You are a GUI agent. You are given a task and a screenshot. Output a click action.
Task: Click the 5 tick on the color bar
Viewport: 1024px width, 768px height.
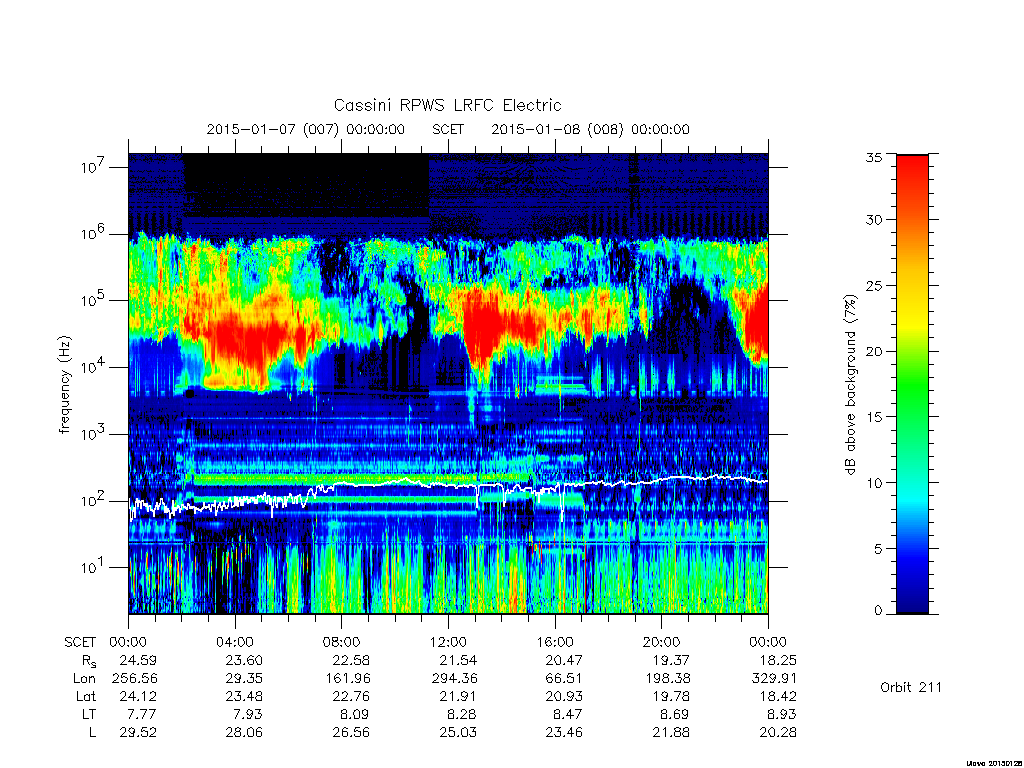pyautogui.click(x=878, y=549)
